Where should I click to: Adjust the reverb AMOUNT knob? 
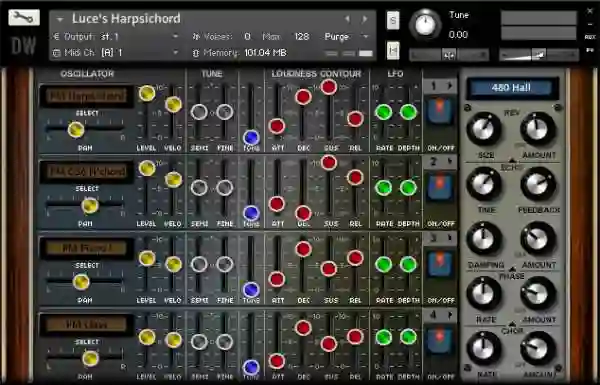(x=538, y=129)
